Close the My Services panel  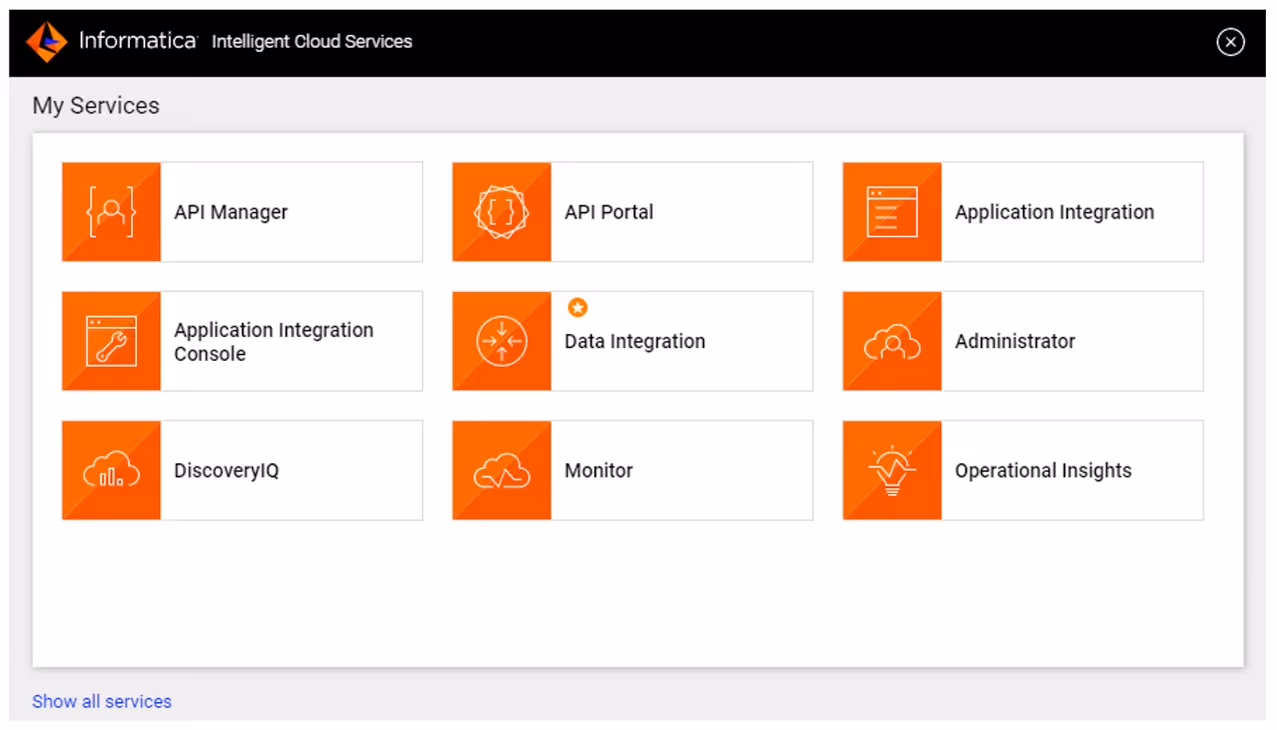pos(1230,42)
